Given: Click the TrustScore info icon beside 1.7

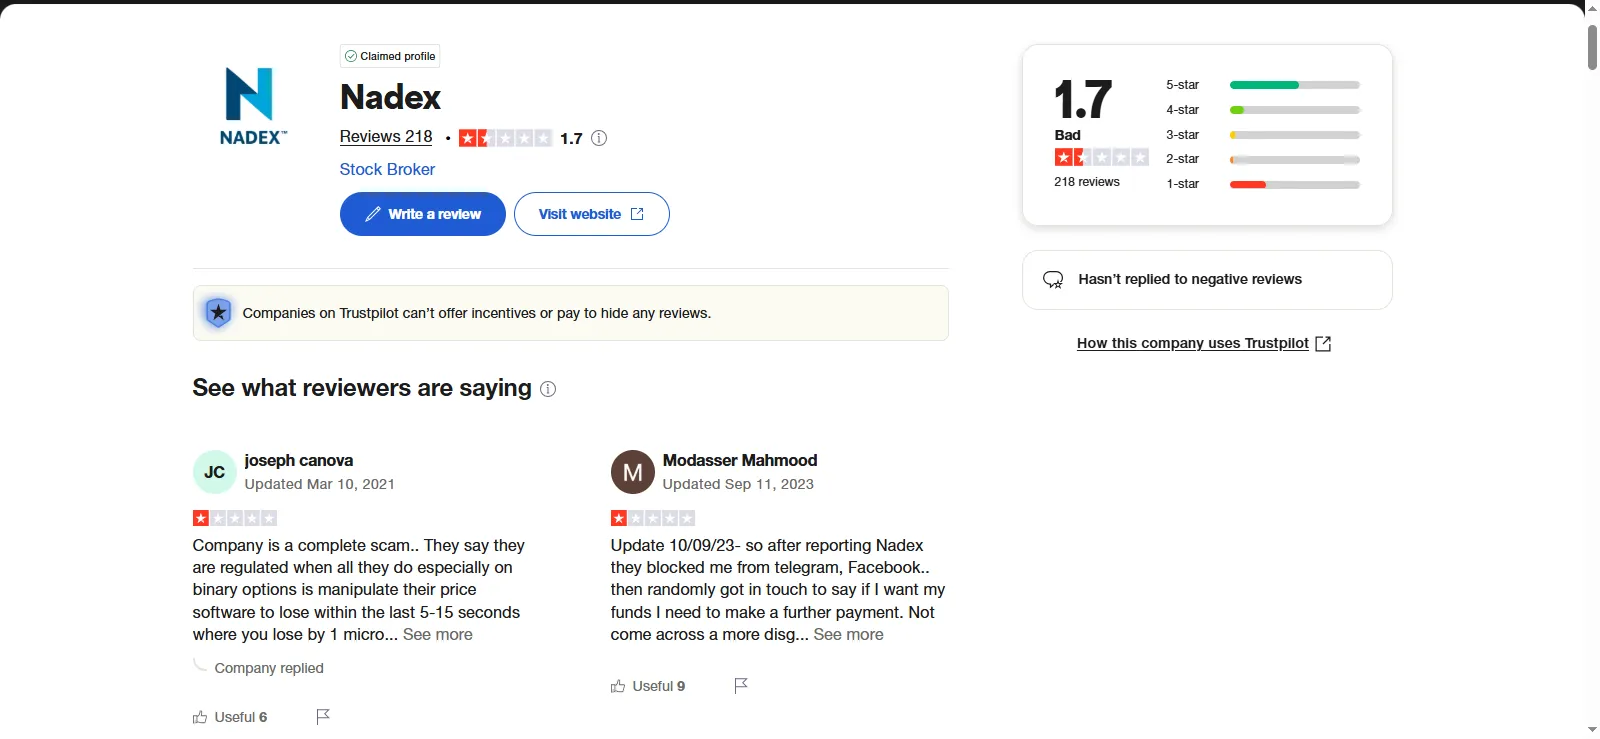Looking at the screenshot, I should [599, 138].
